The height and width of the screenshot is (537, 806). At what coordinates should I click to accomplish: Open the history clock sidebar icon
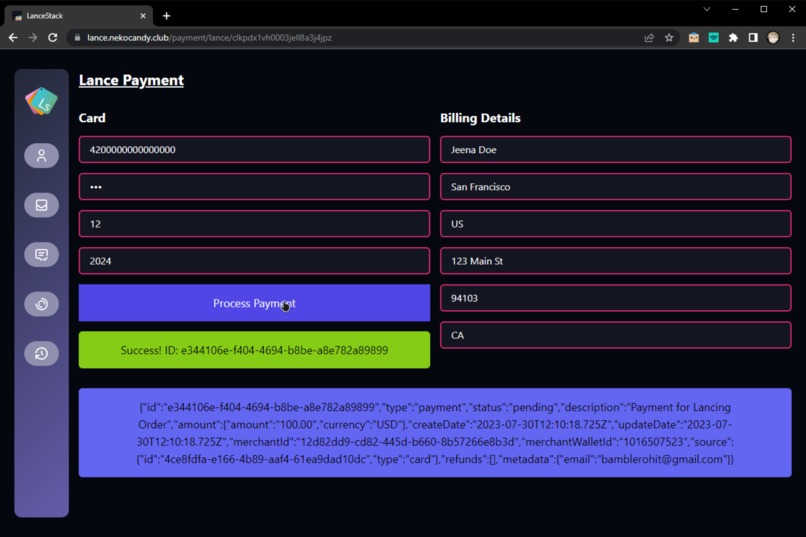(42, 354)
